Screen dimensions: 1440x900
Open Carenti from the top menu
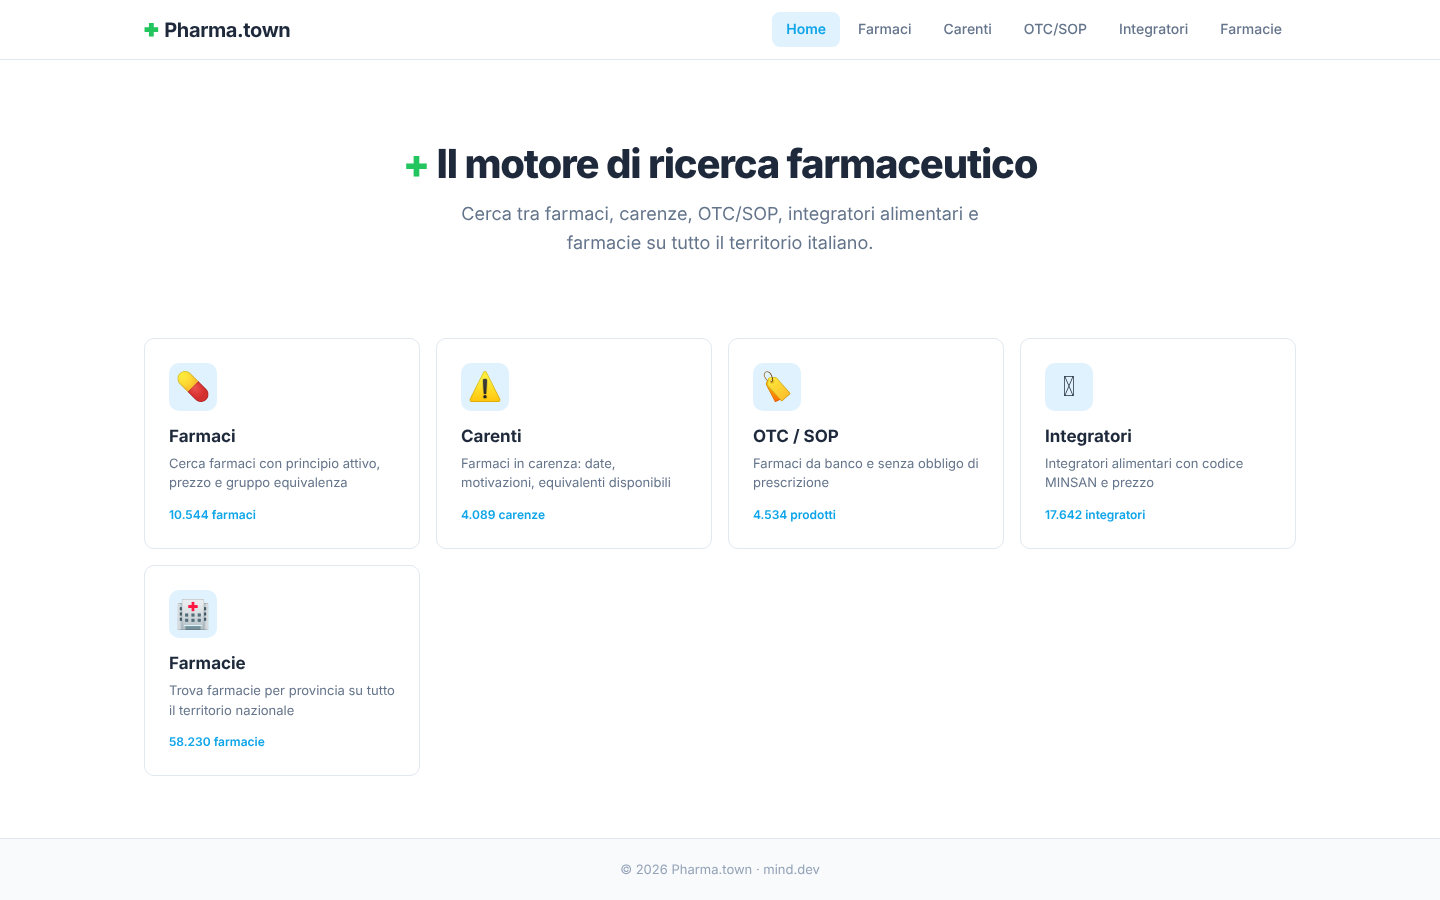tap(967, 29)
